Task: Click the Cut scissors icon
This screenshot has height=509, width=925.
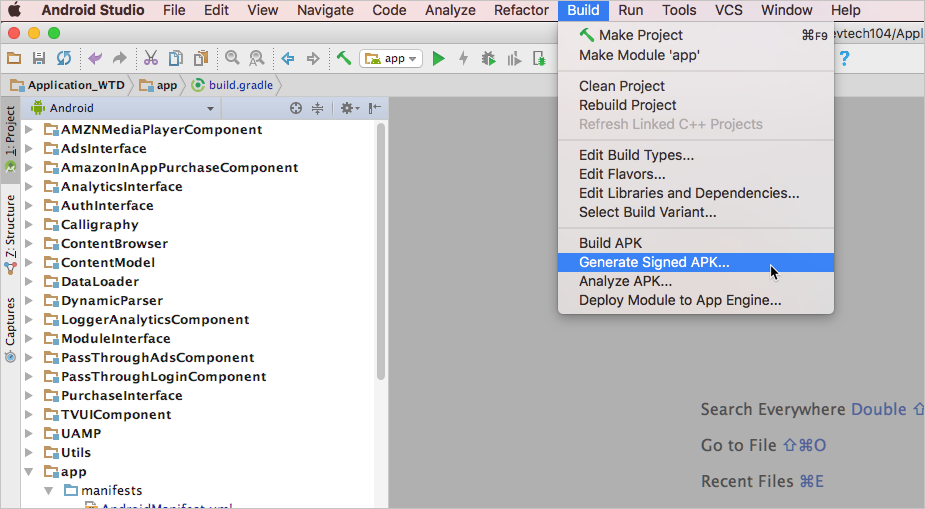Action: [151, 59]
